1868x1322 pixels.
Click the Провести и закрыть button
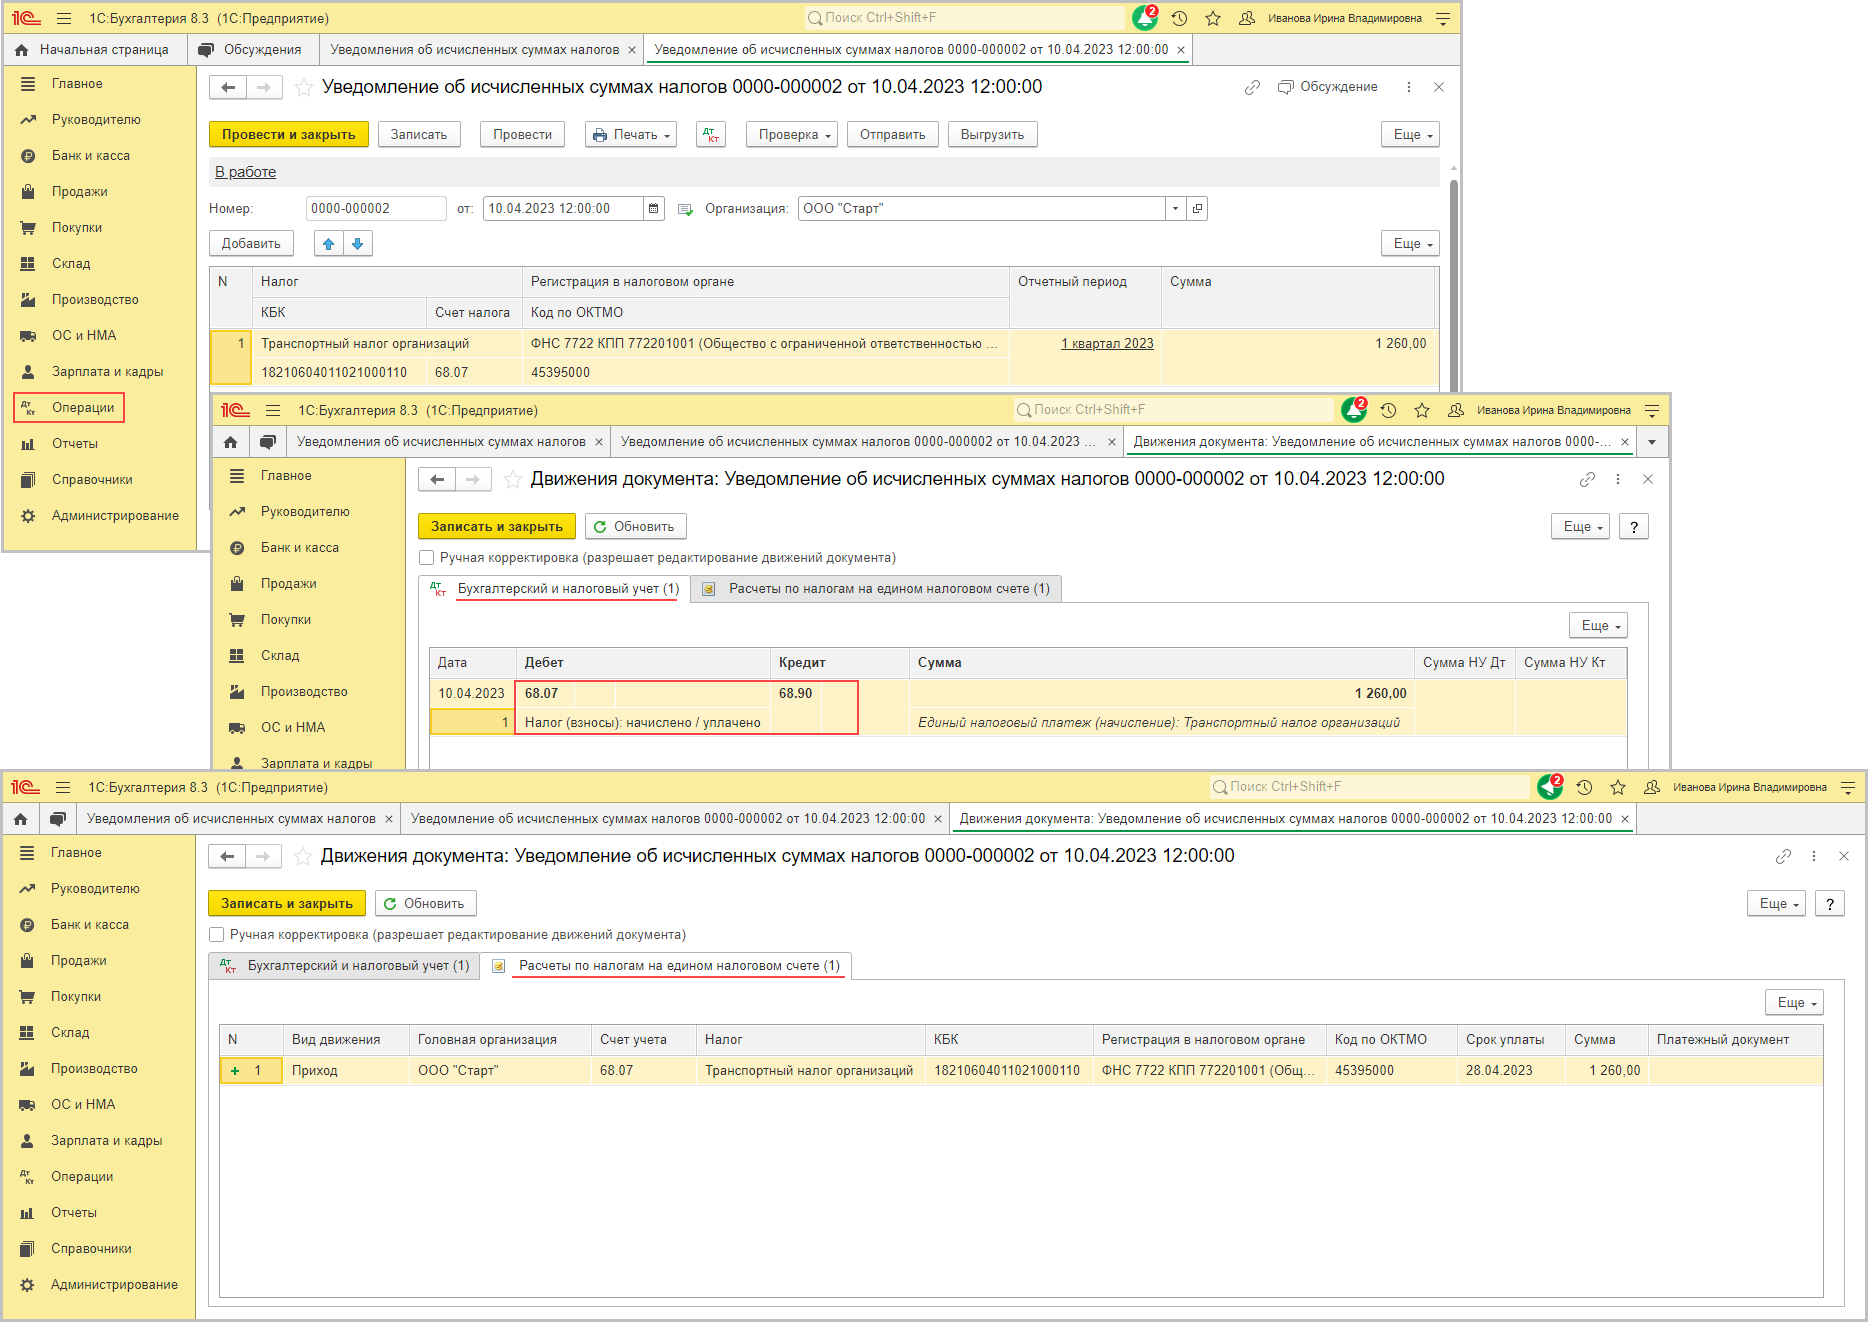(x=289, y=135)
